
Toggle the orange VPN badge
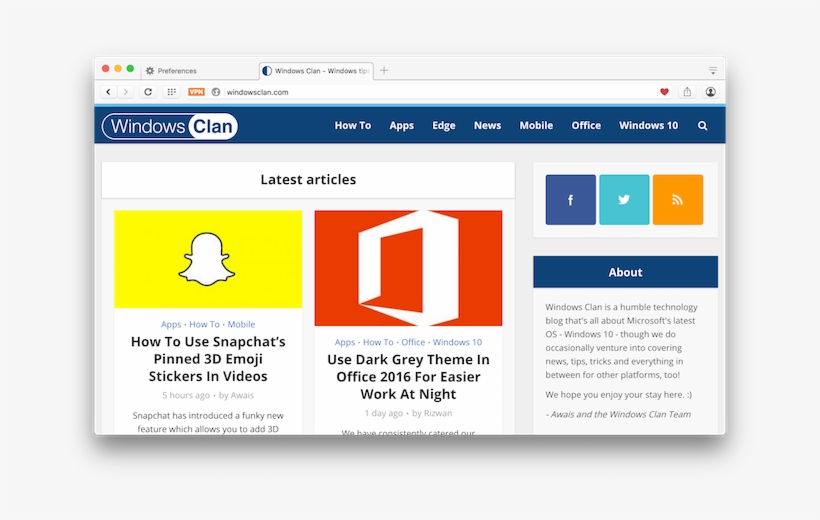point(196,92)
